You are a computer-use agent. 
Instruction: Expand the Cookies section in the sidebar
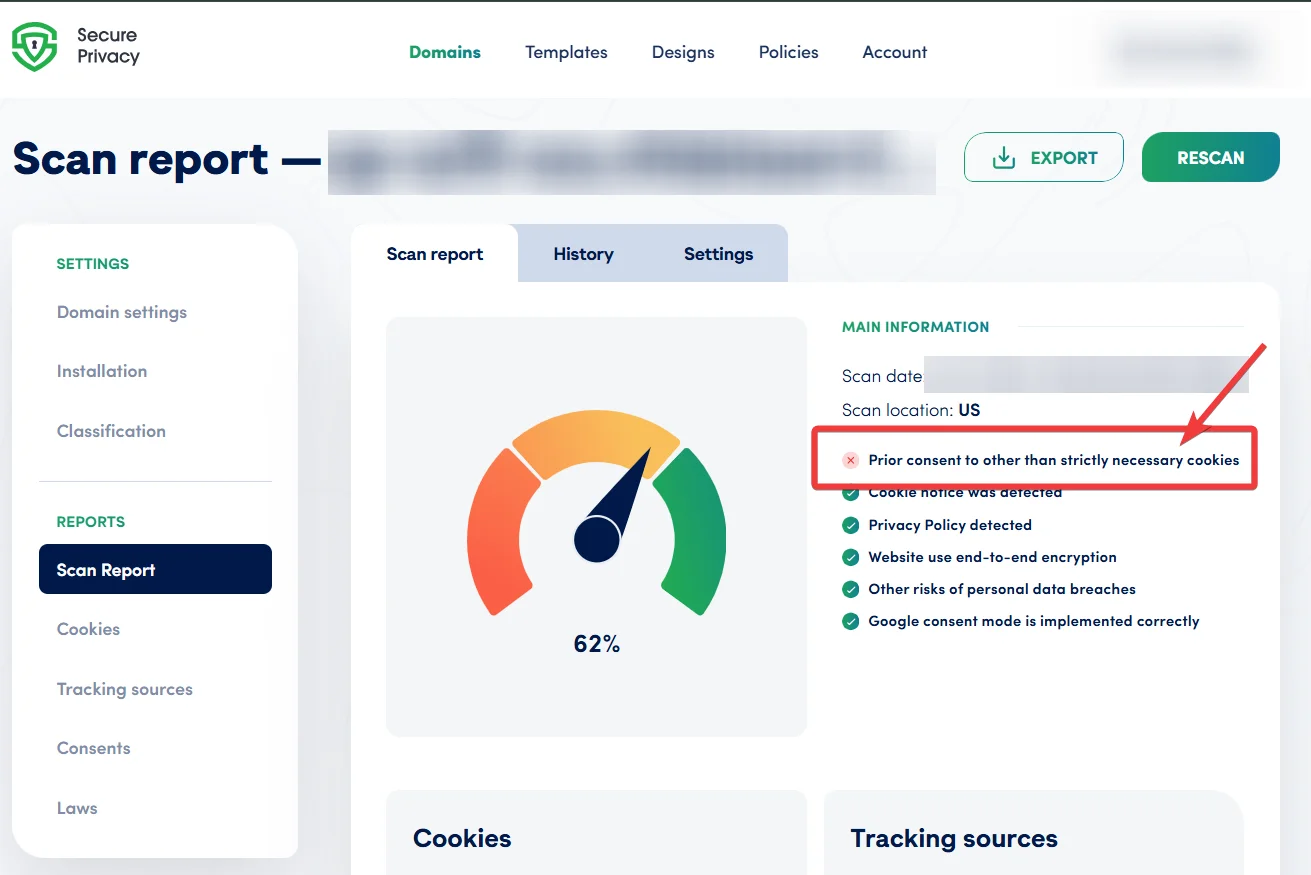coord(88,628)
